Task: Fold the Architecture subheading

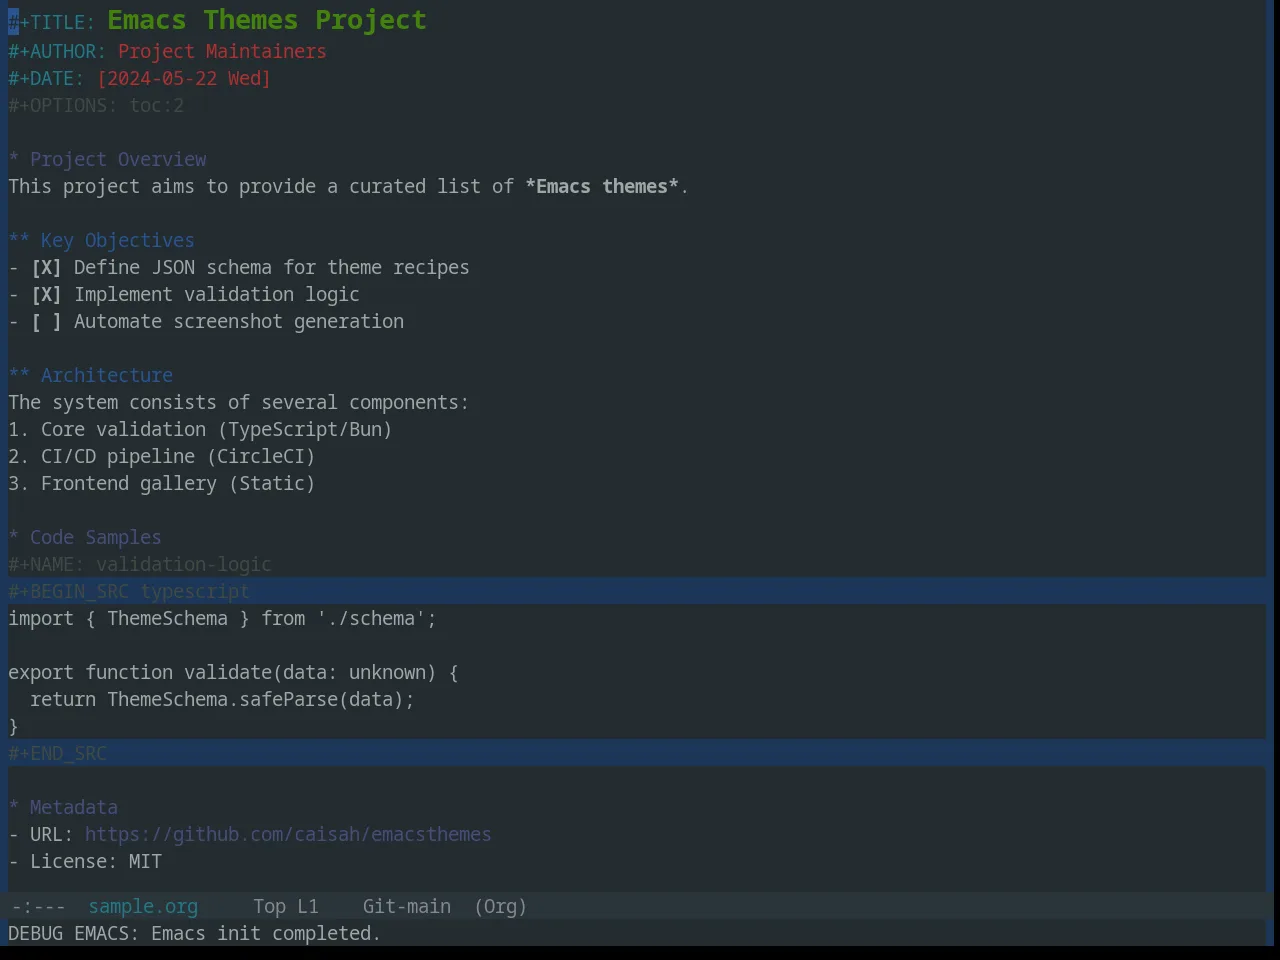Action: tap(90, 376)
